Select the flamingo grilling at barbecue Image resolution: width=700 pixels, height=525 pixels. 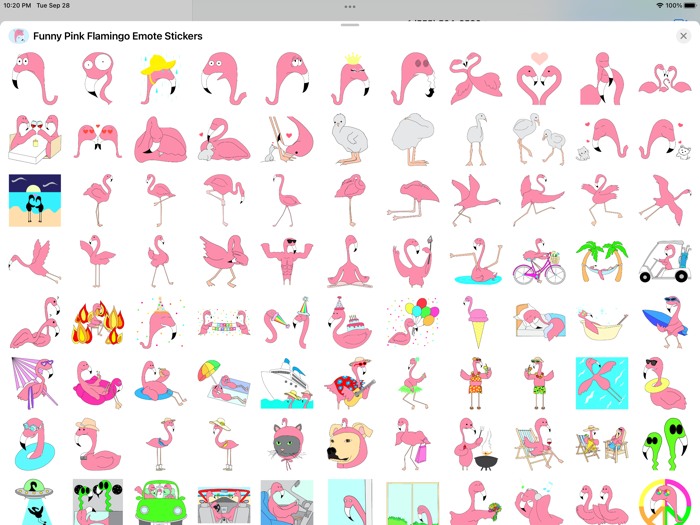476,444
